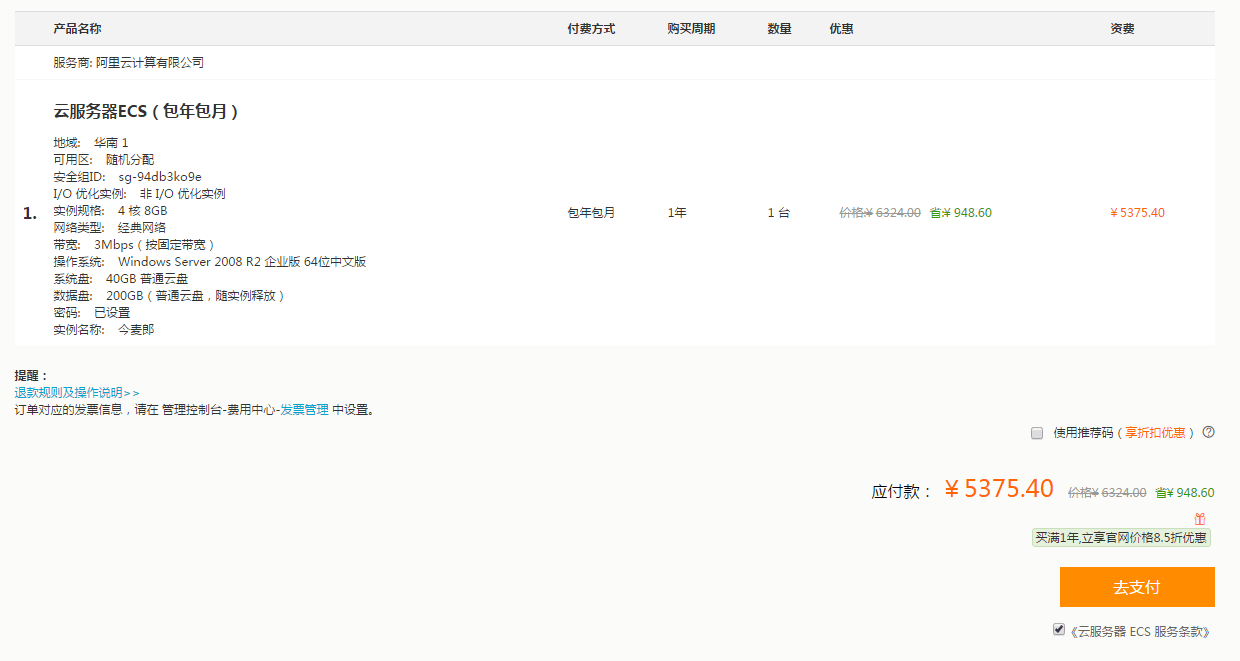The height and width of the screenshot is (661, 1240).
Task: Click the 享折扣优惠 link
Action: pos(1155,433)
